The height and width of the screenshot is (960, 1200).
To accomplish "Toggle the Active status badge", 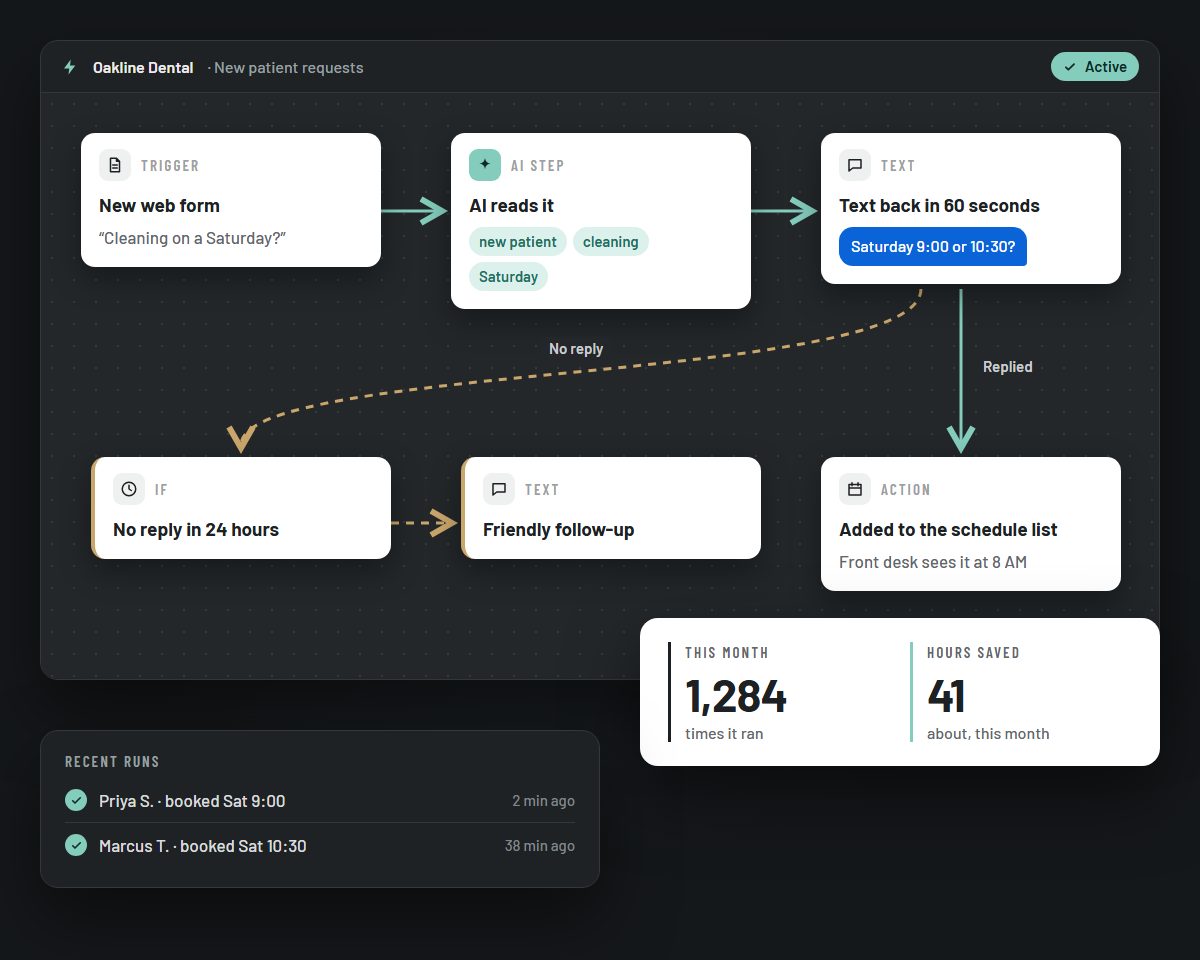I will (x=1095, y=67).
